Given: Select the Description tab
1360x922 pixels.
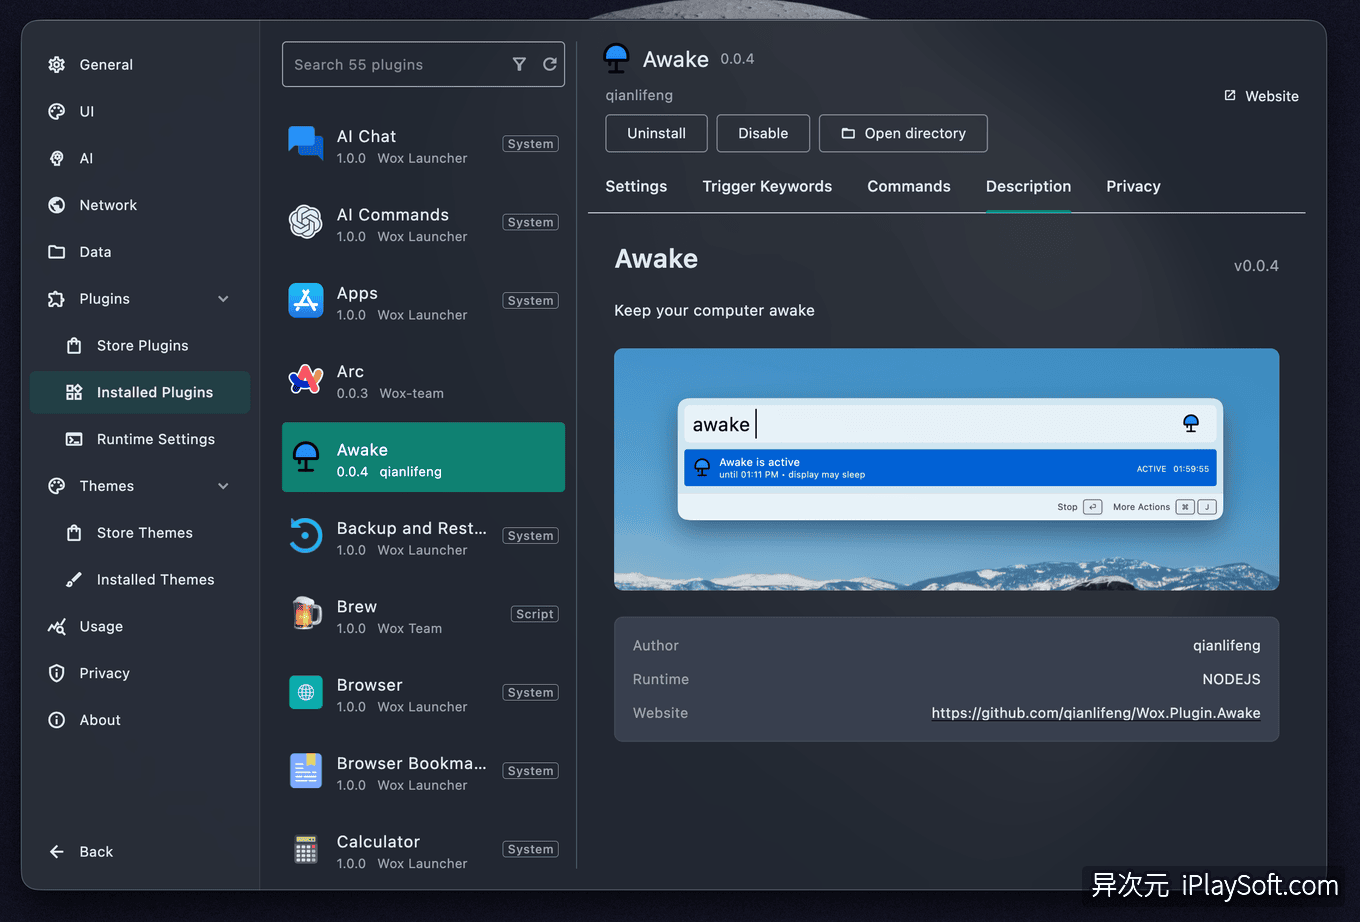Looking at the screenshot, I should [x=1028, y=187].
